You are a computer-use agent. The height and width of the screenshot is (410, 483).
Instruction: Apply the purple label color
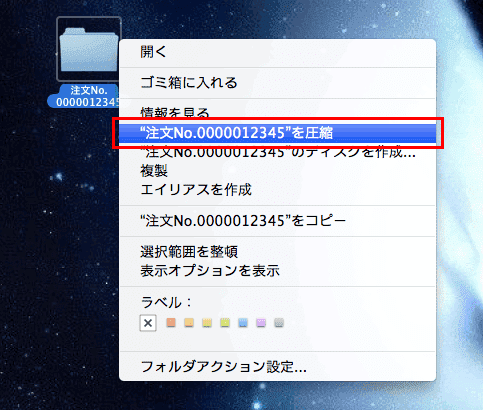261,322
